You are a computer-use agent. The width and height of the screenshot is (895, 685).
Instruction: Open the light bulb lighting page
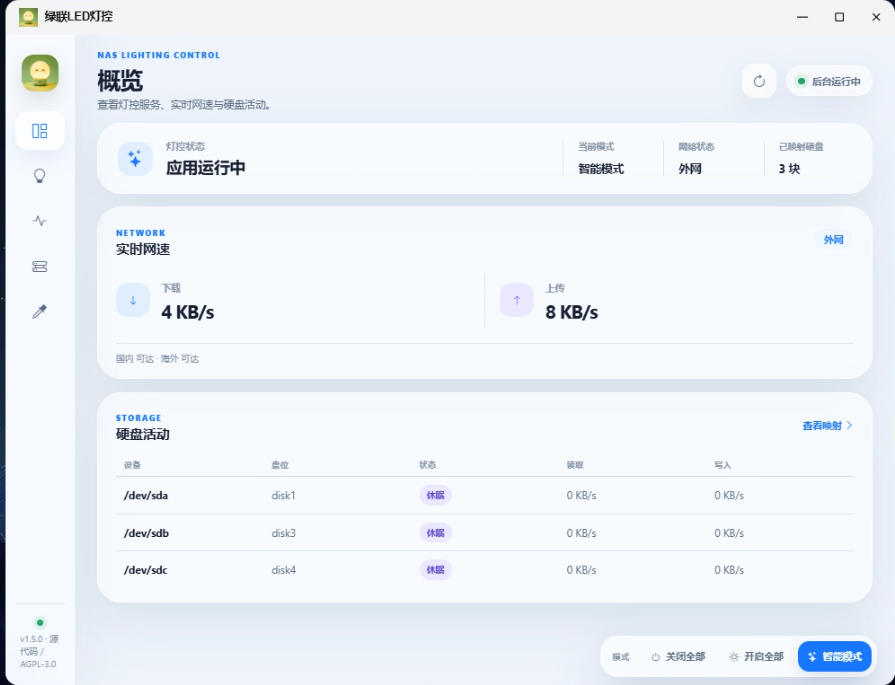(x=39, y=176)
